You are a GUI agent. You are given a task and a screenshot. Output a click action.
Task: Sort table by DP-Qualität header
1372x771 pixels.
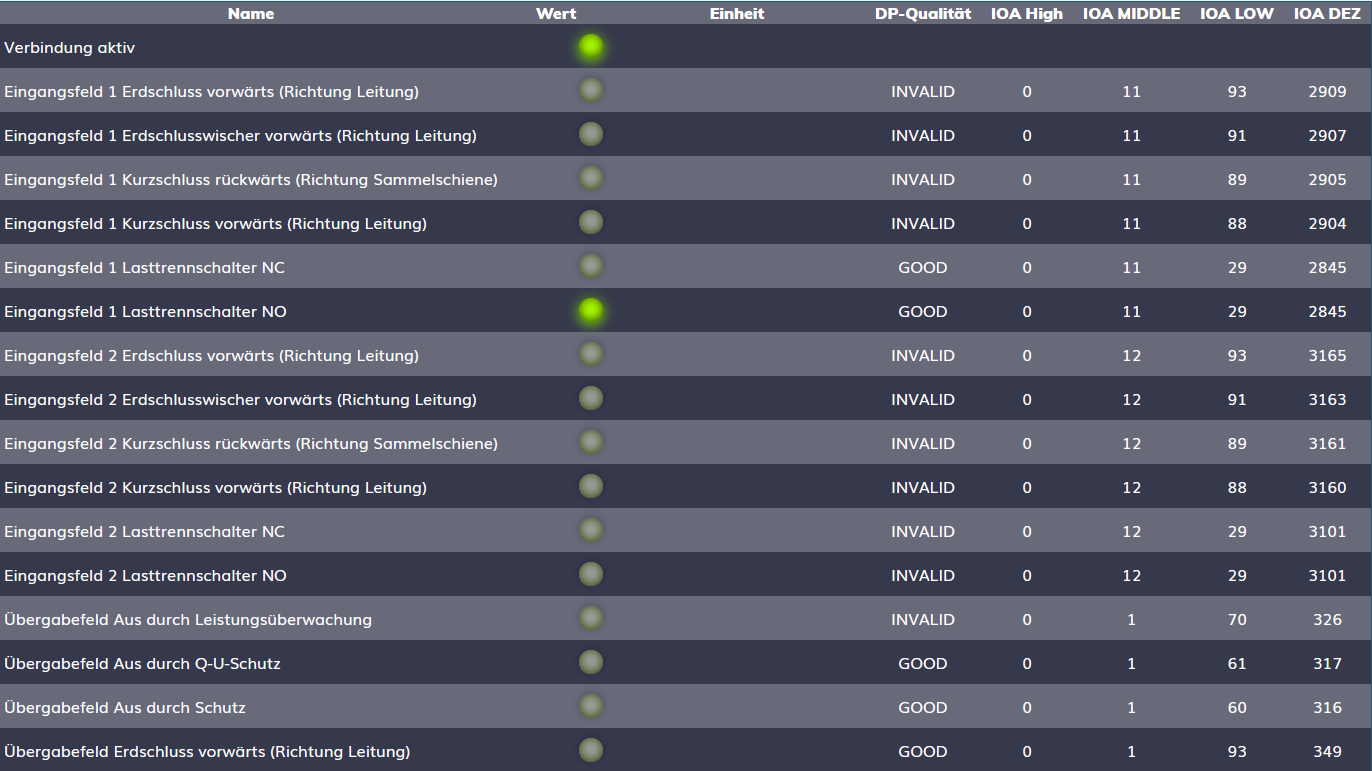(922, 13)
